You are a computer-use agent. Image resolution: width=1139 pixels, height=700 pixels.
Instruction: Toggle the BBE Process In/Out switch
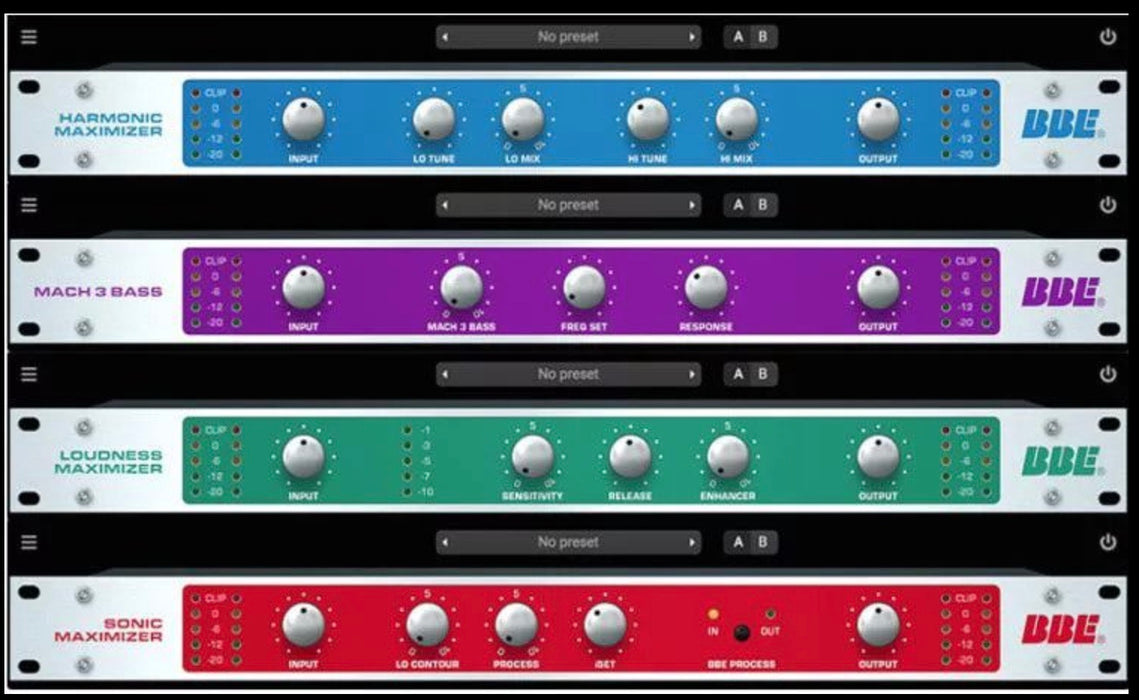click(741, 632)
